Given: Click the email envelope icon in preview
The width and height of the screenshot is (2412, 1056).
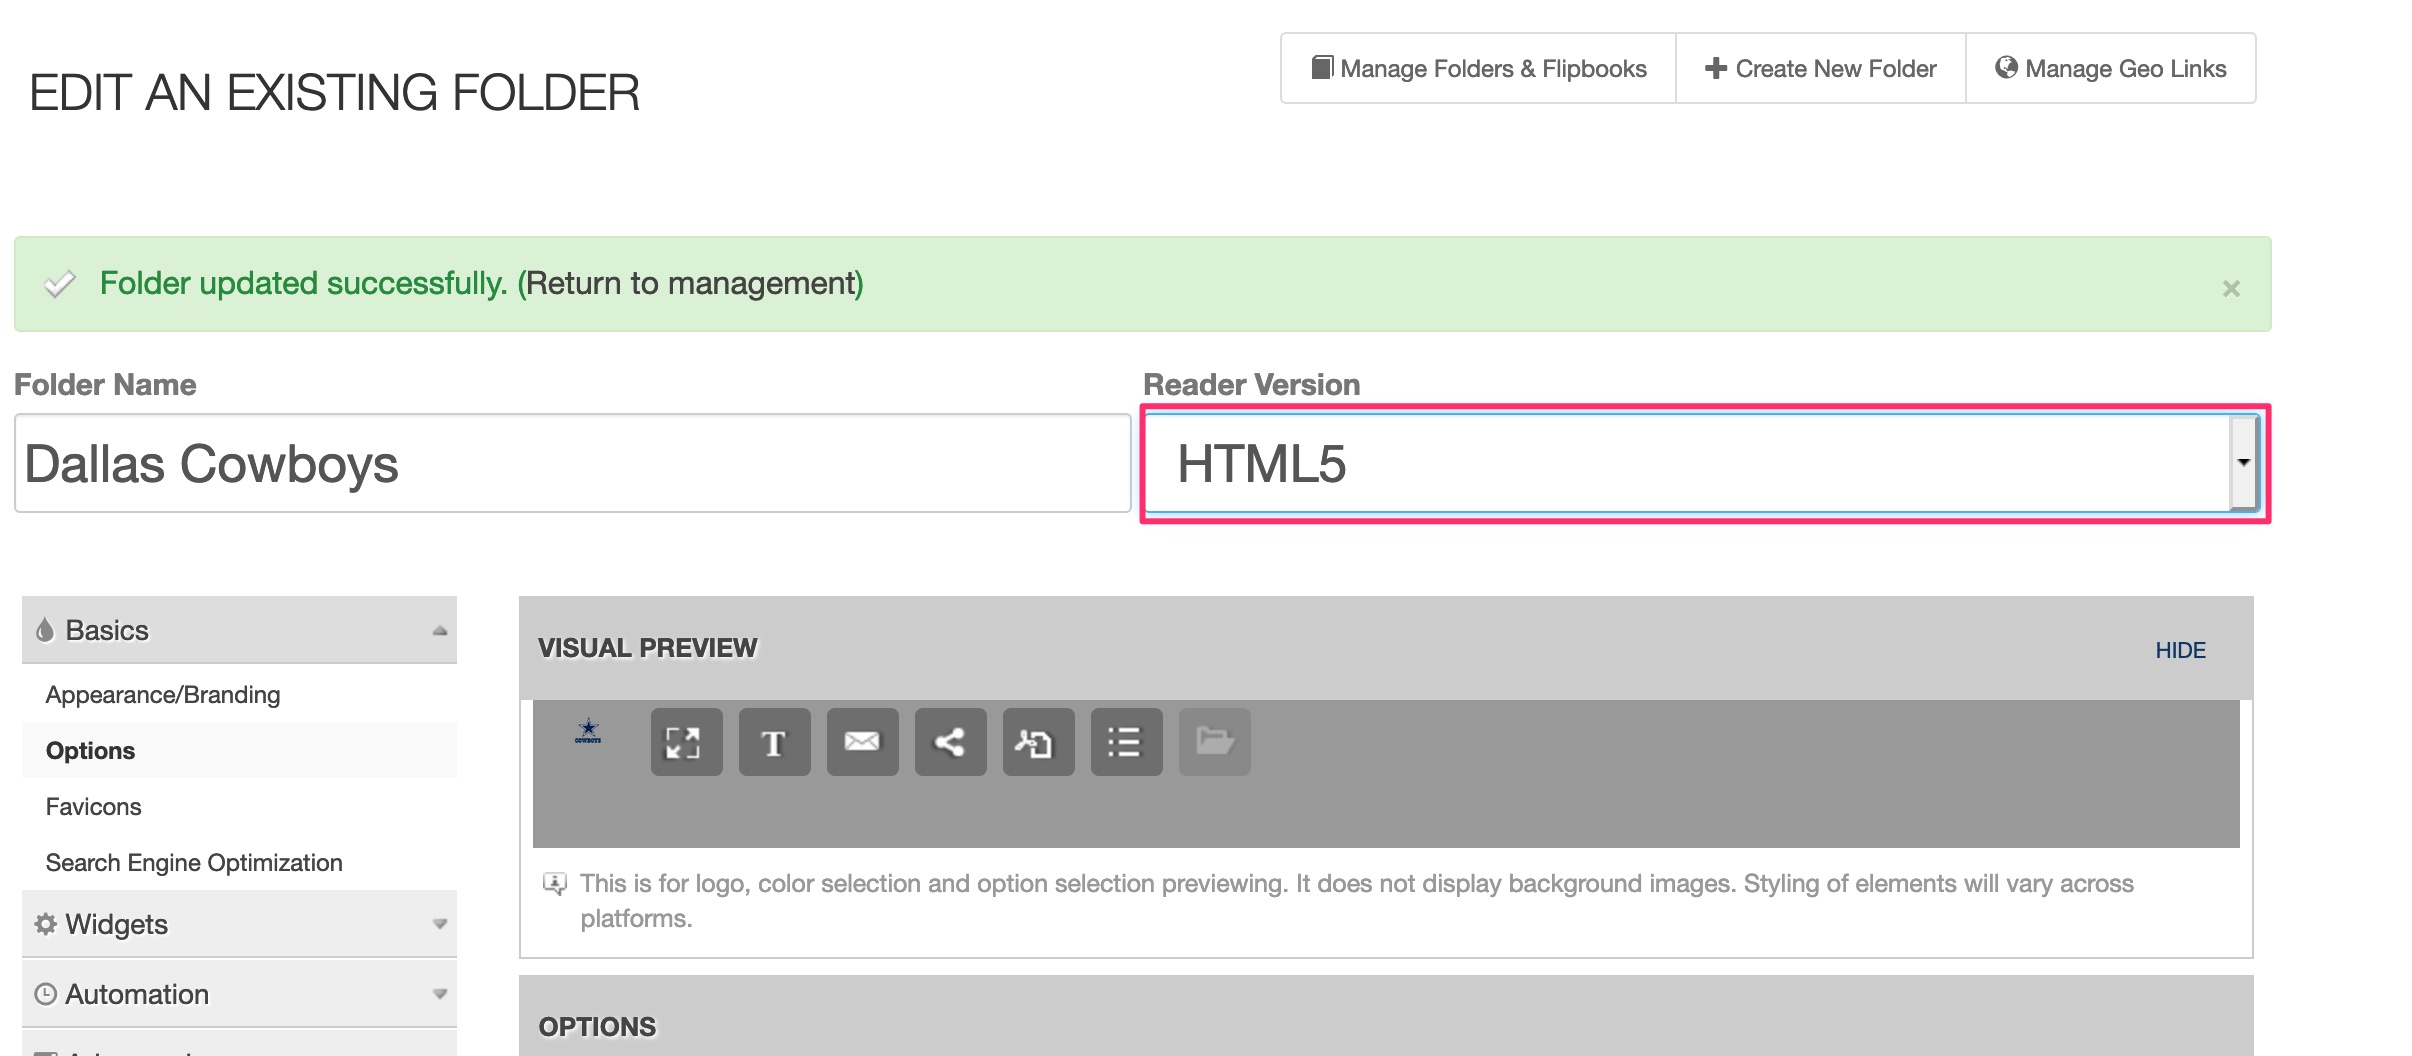Looking at the screenshot, I should coord(862,742).
